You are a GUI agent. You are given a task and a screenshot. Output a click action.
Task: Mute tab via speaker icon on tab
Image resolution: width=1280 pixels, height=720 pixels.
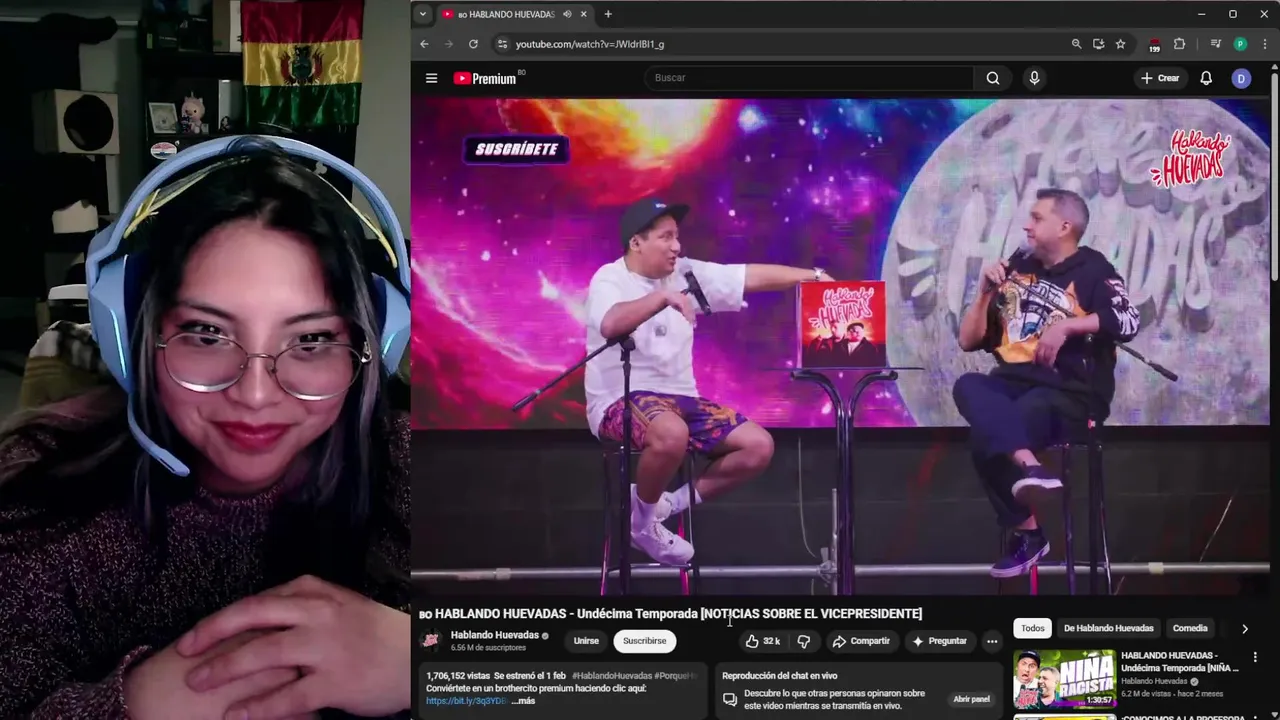click(567, 14)
